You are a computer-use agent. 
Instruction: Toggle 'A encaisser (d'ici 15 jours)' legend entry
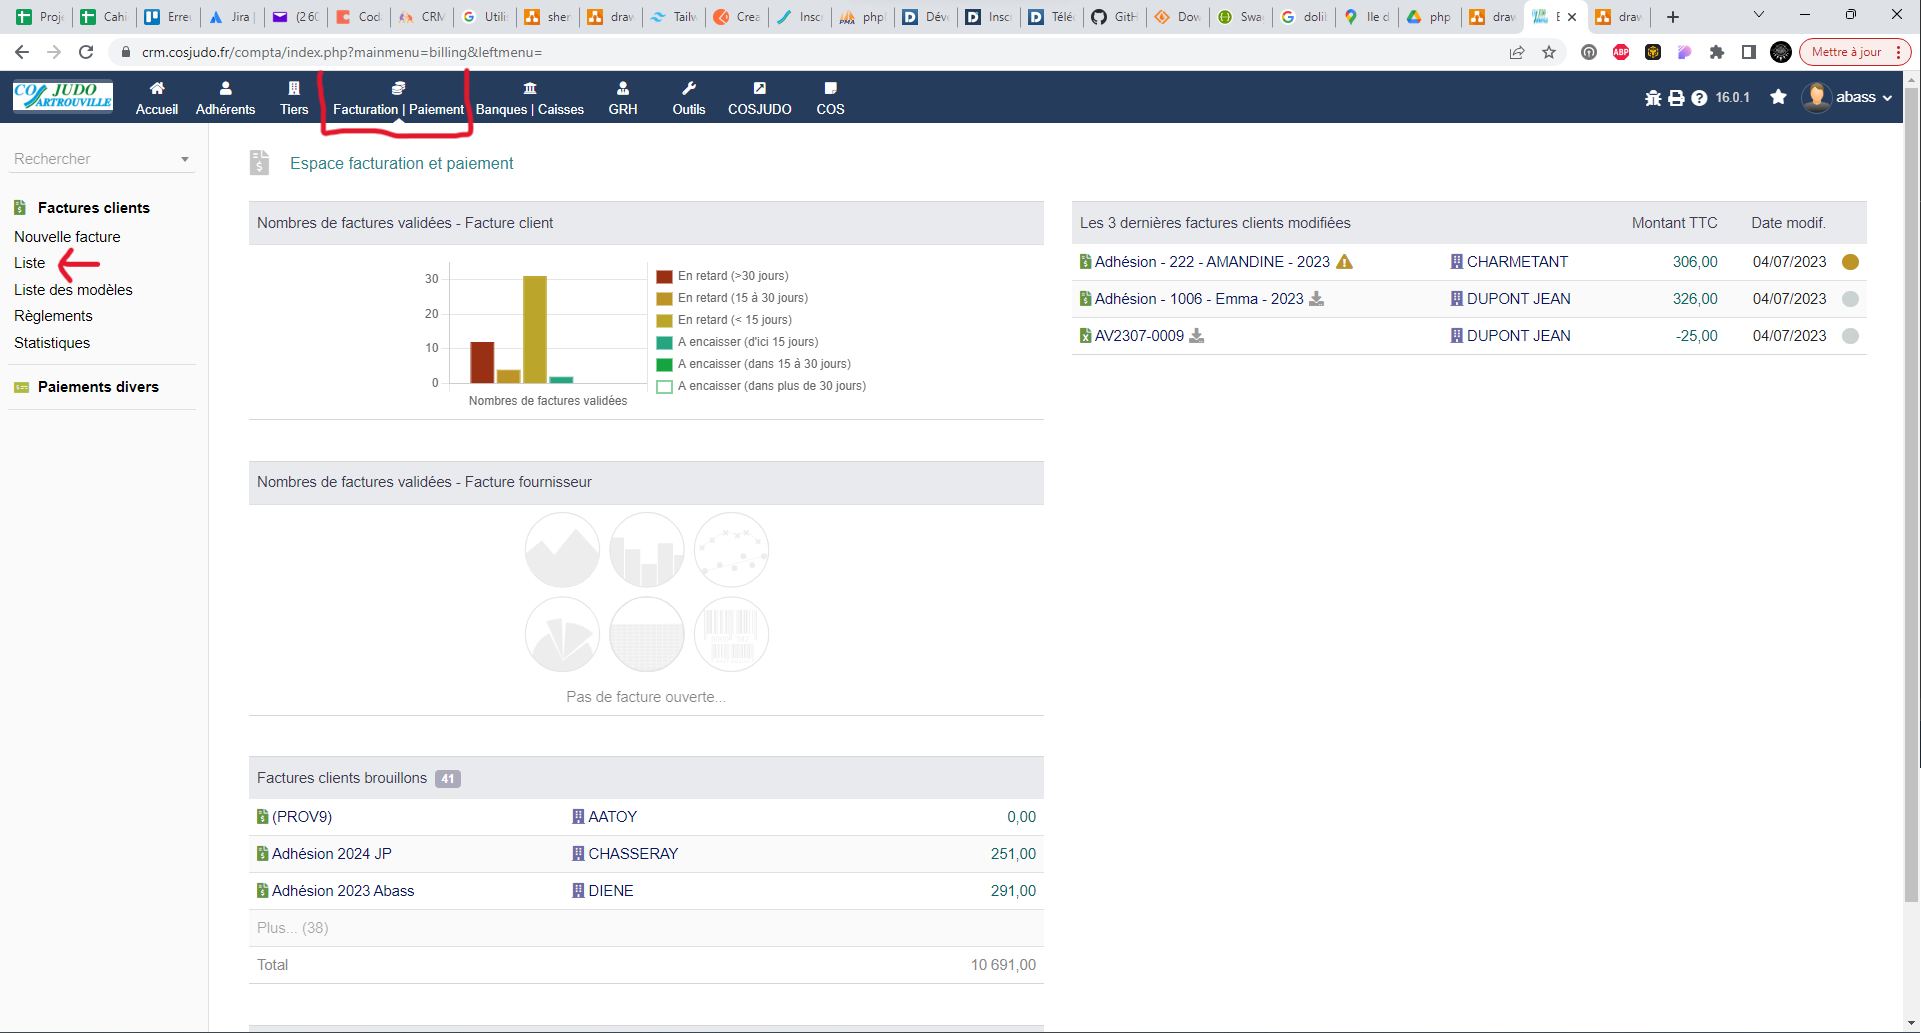[747, 342]
